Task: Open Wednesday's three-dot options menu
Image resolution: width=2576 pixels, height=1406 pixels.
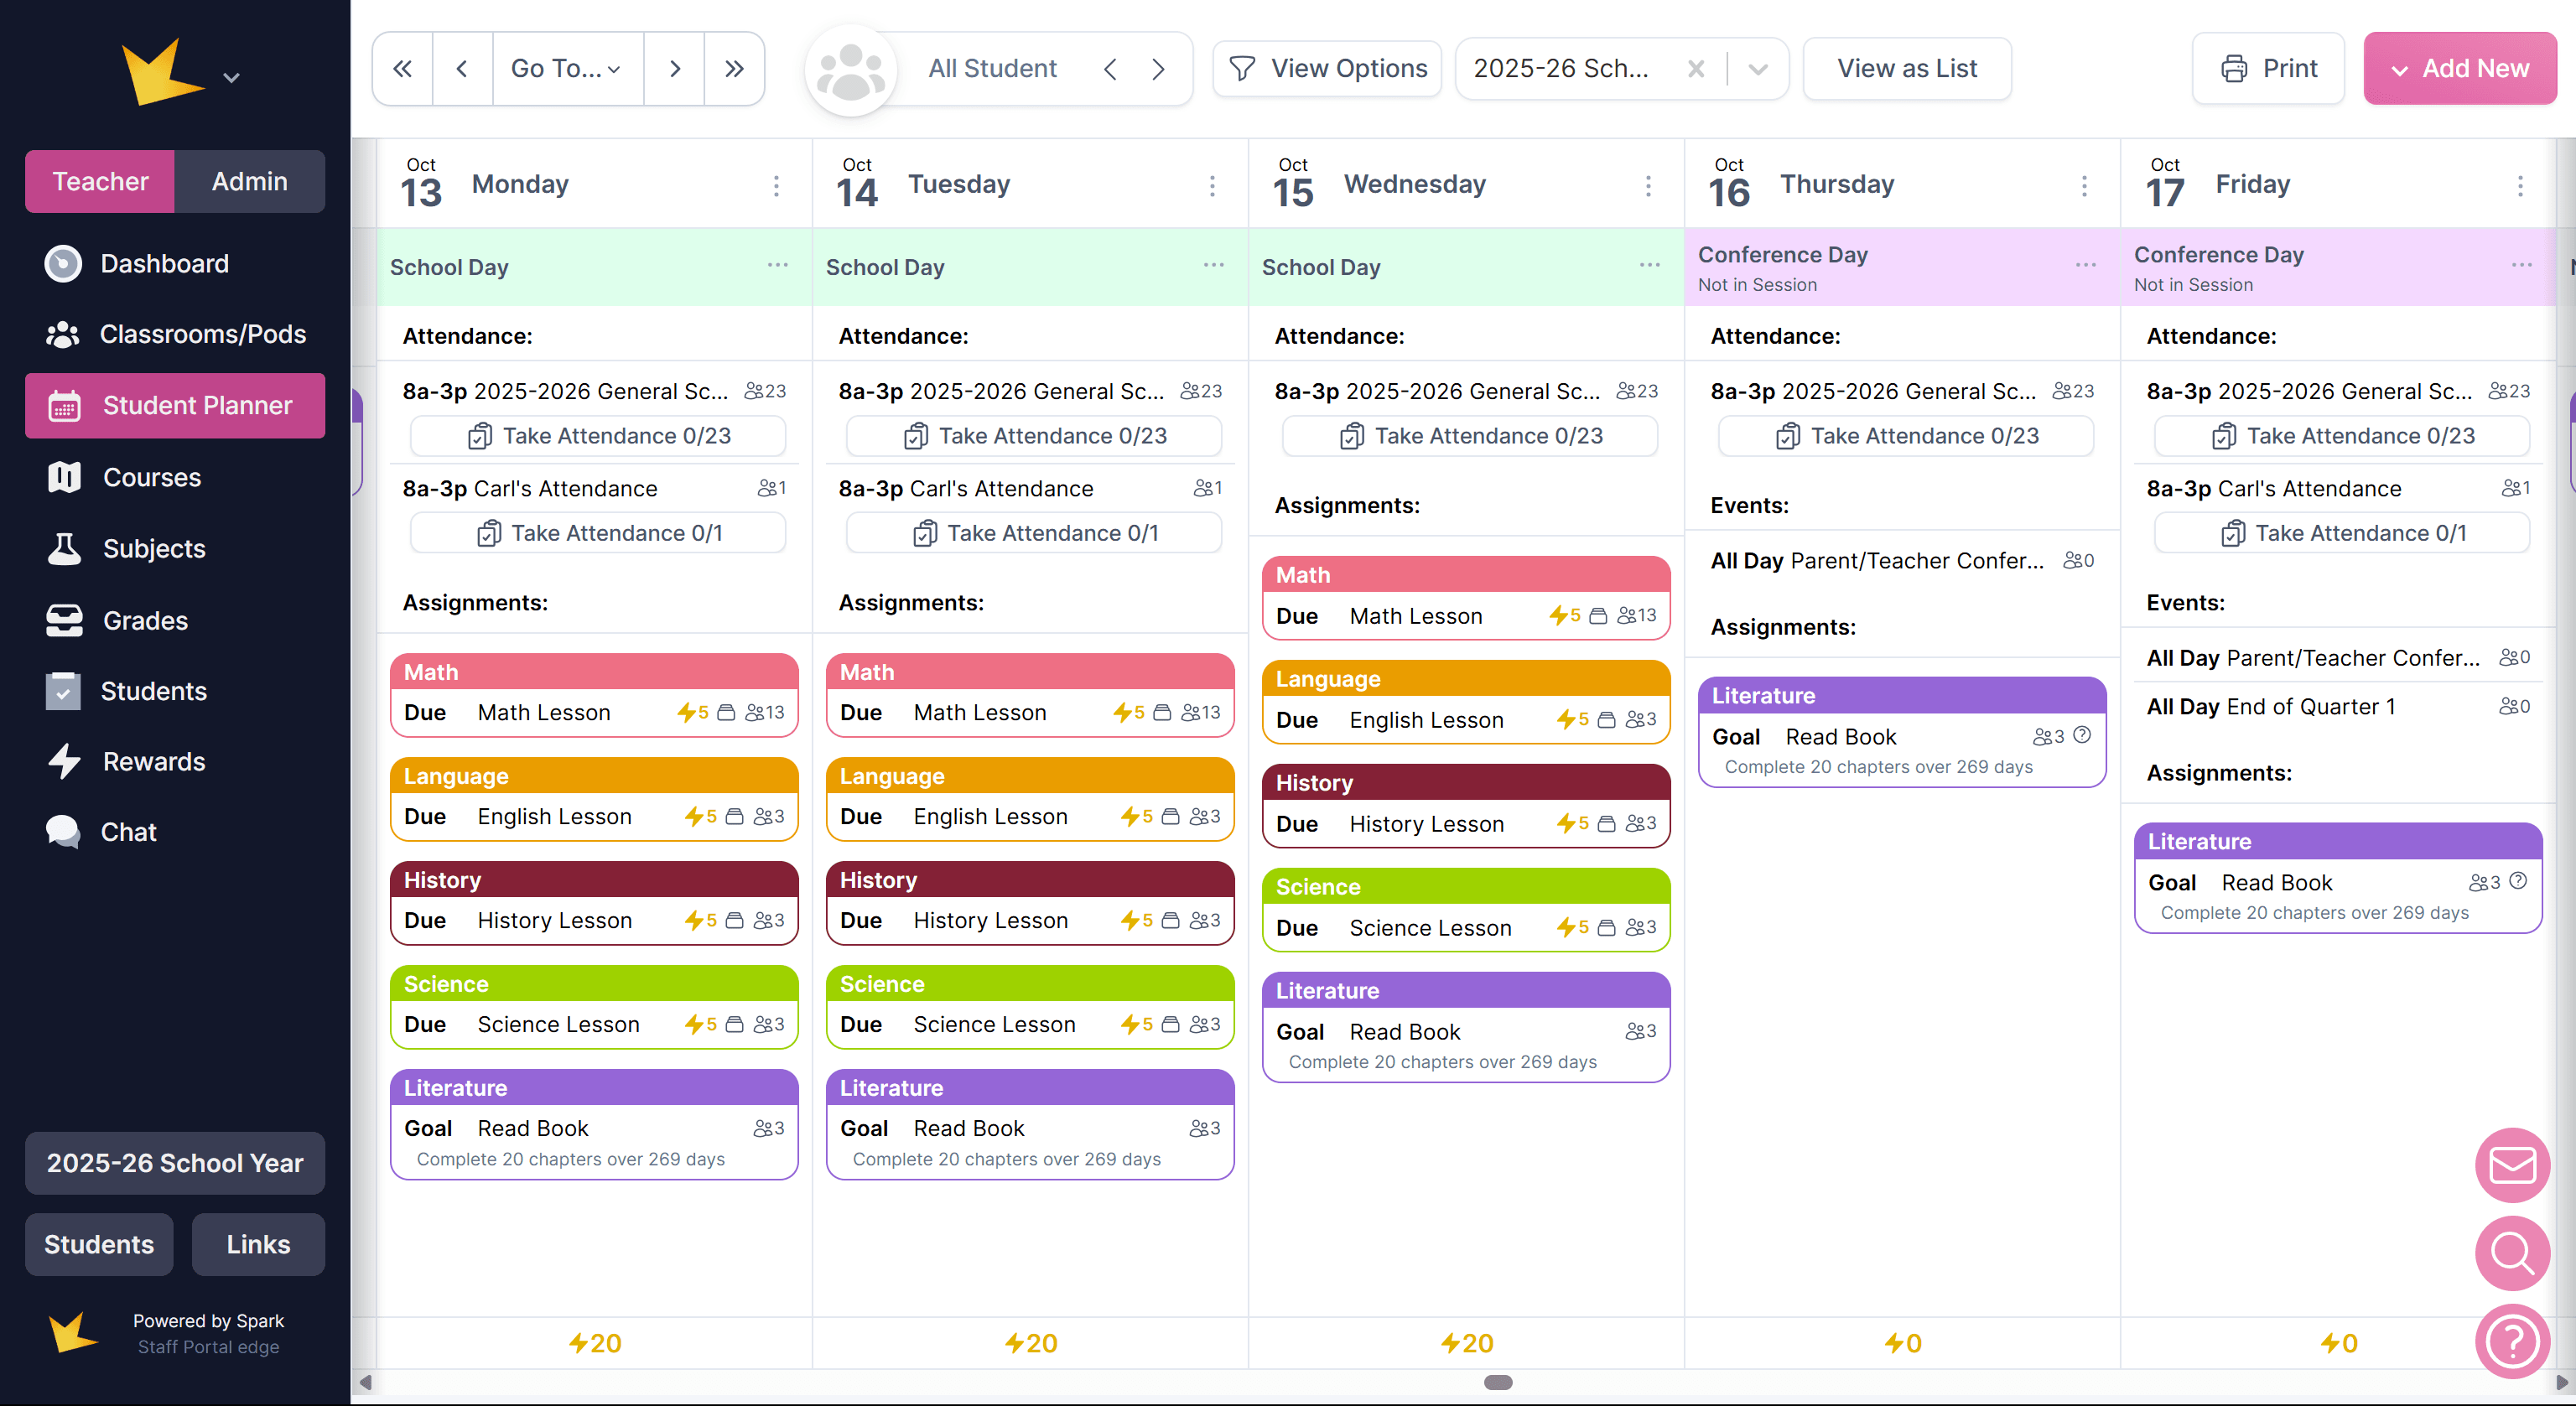Action: [x=1648, y=186]
